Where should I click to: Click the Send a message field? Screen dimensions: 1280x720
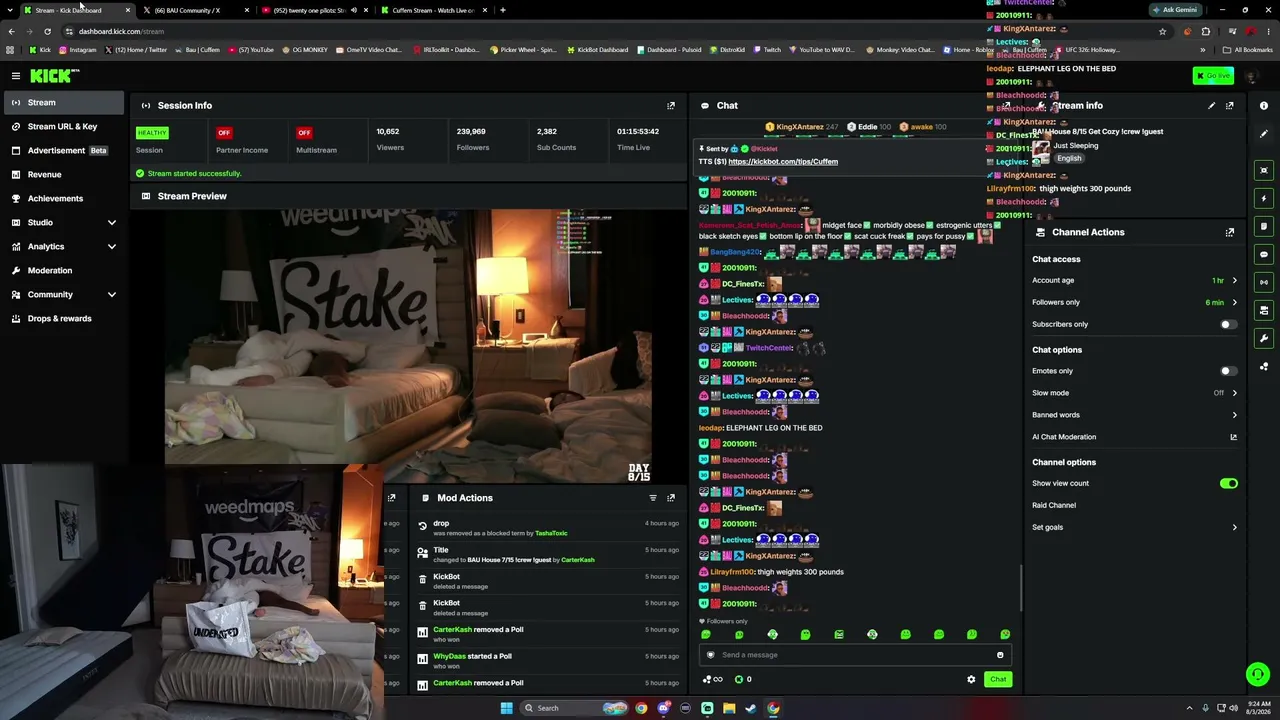[855, 655]
